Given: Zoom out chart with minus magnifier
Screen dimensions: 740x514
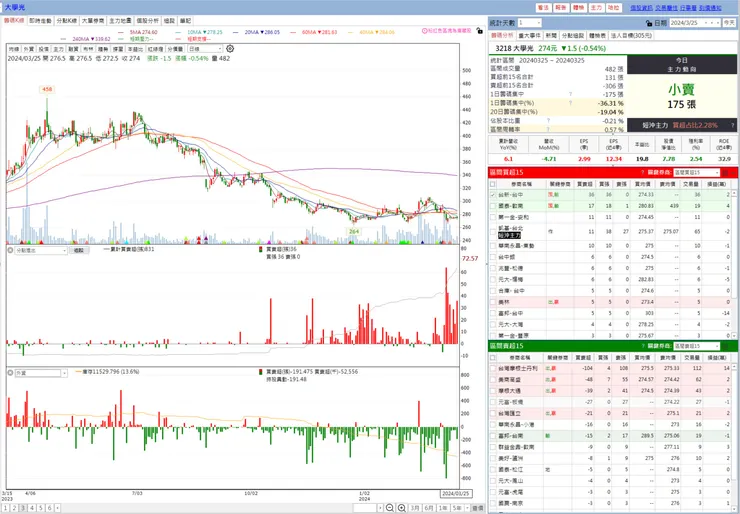Looking at the screenshot, I should pos(390,508).
